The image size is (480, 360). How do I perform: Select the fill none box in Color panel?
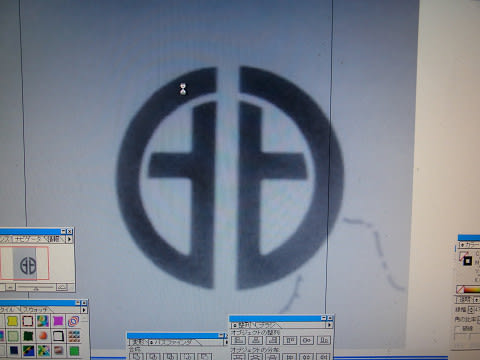462,256
